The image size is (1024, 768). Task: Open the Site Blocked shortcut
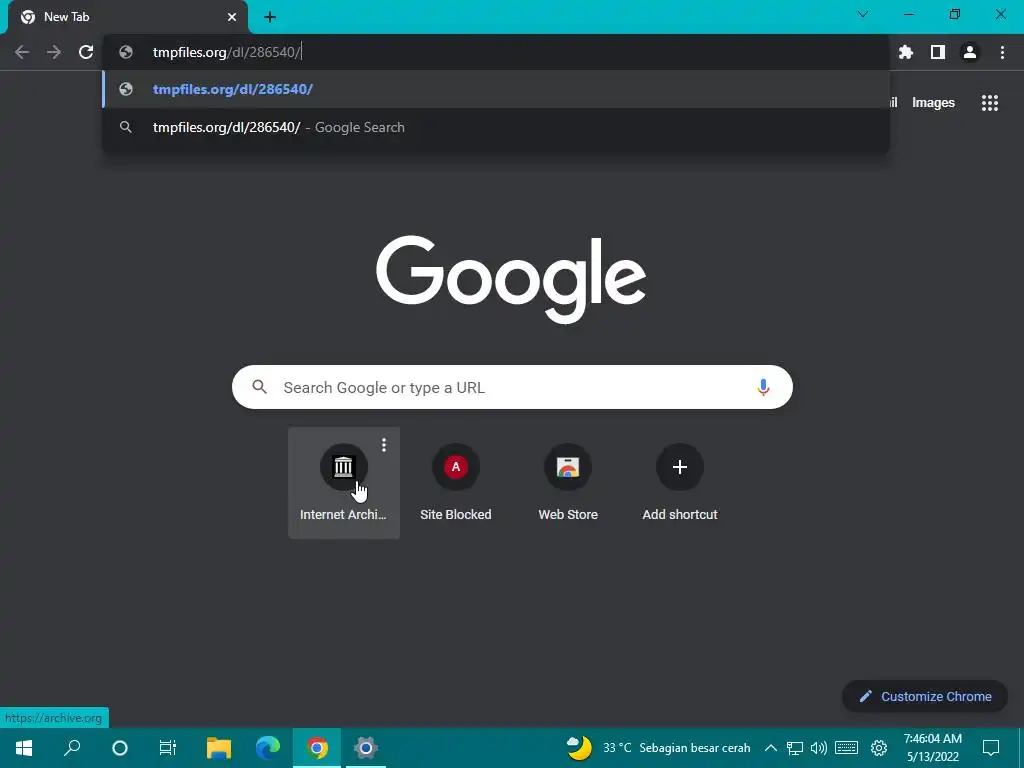(456, 482)
